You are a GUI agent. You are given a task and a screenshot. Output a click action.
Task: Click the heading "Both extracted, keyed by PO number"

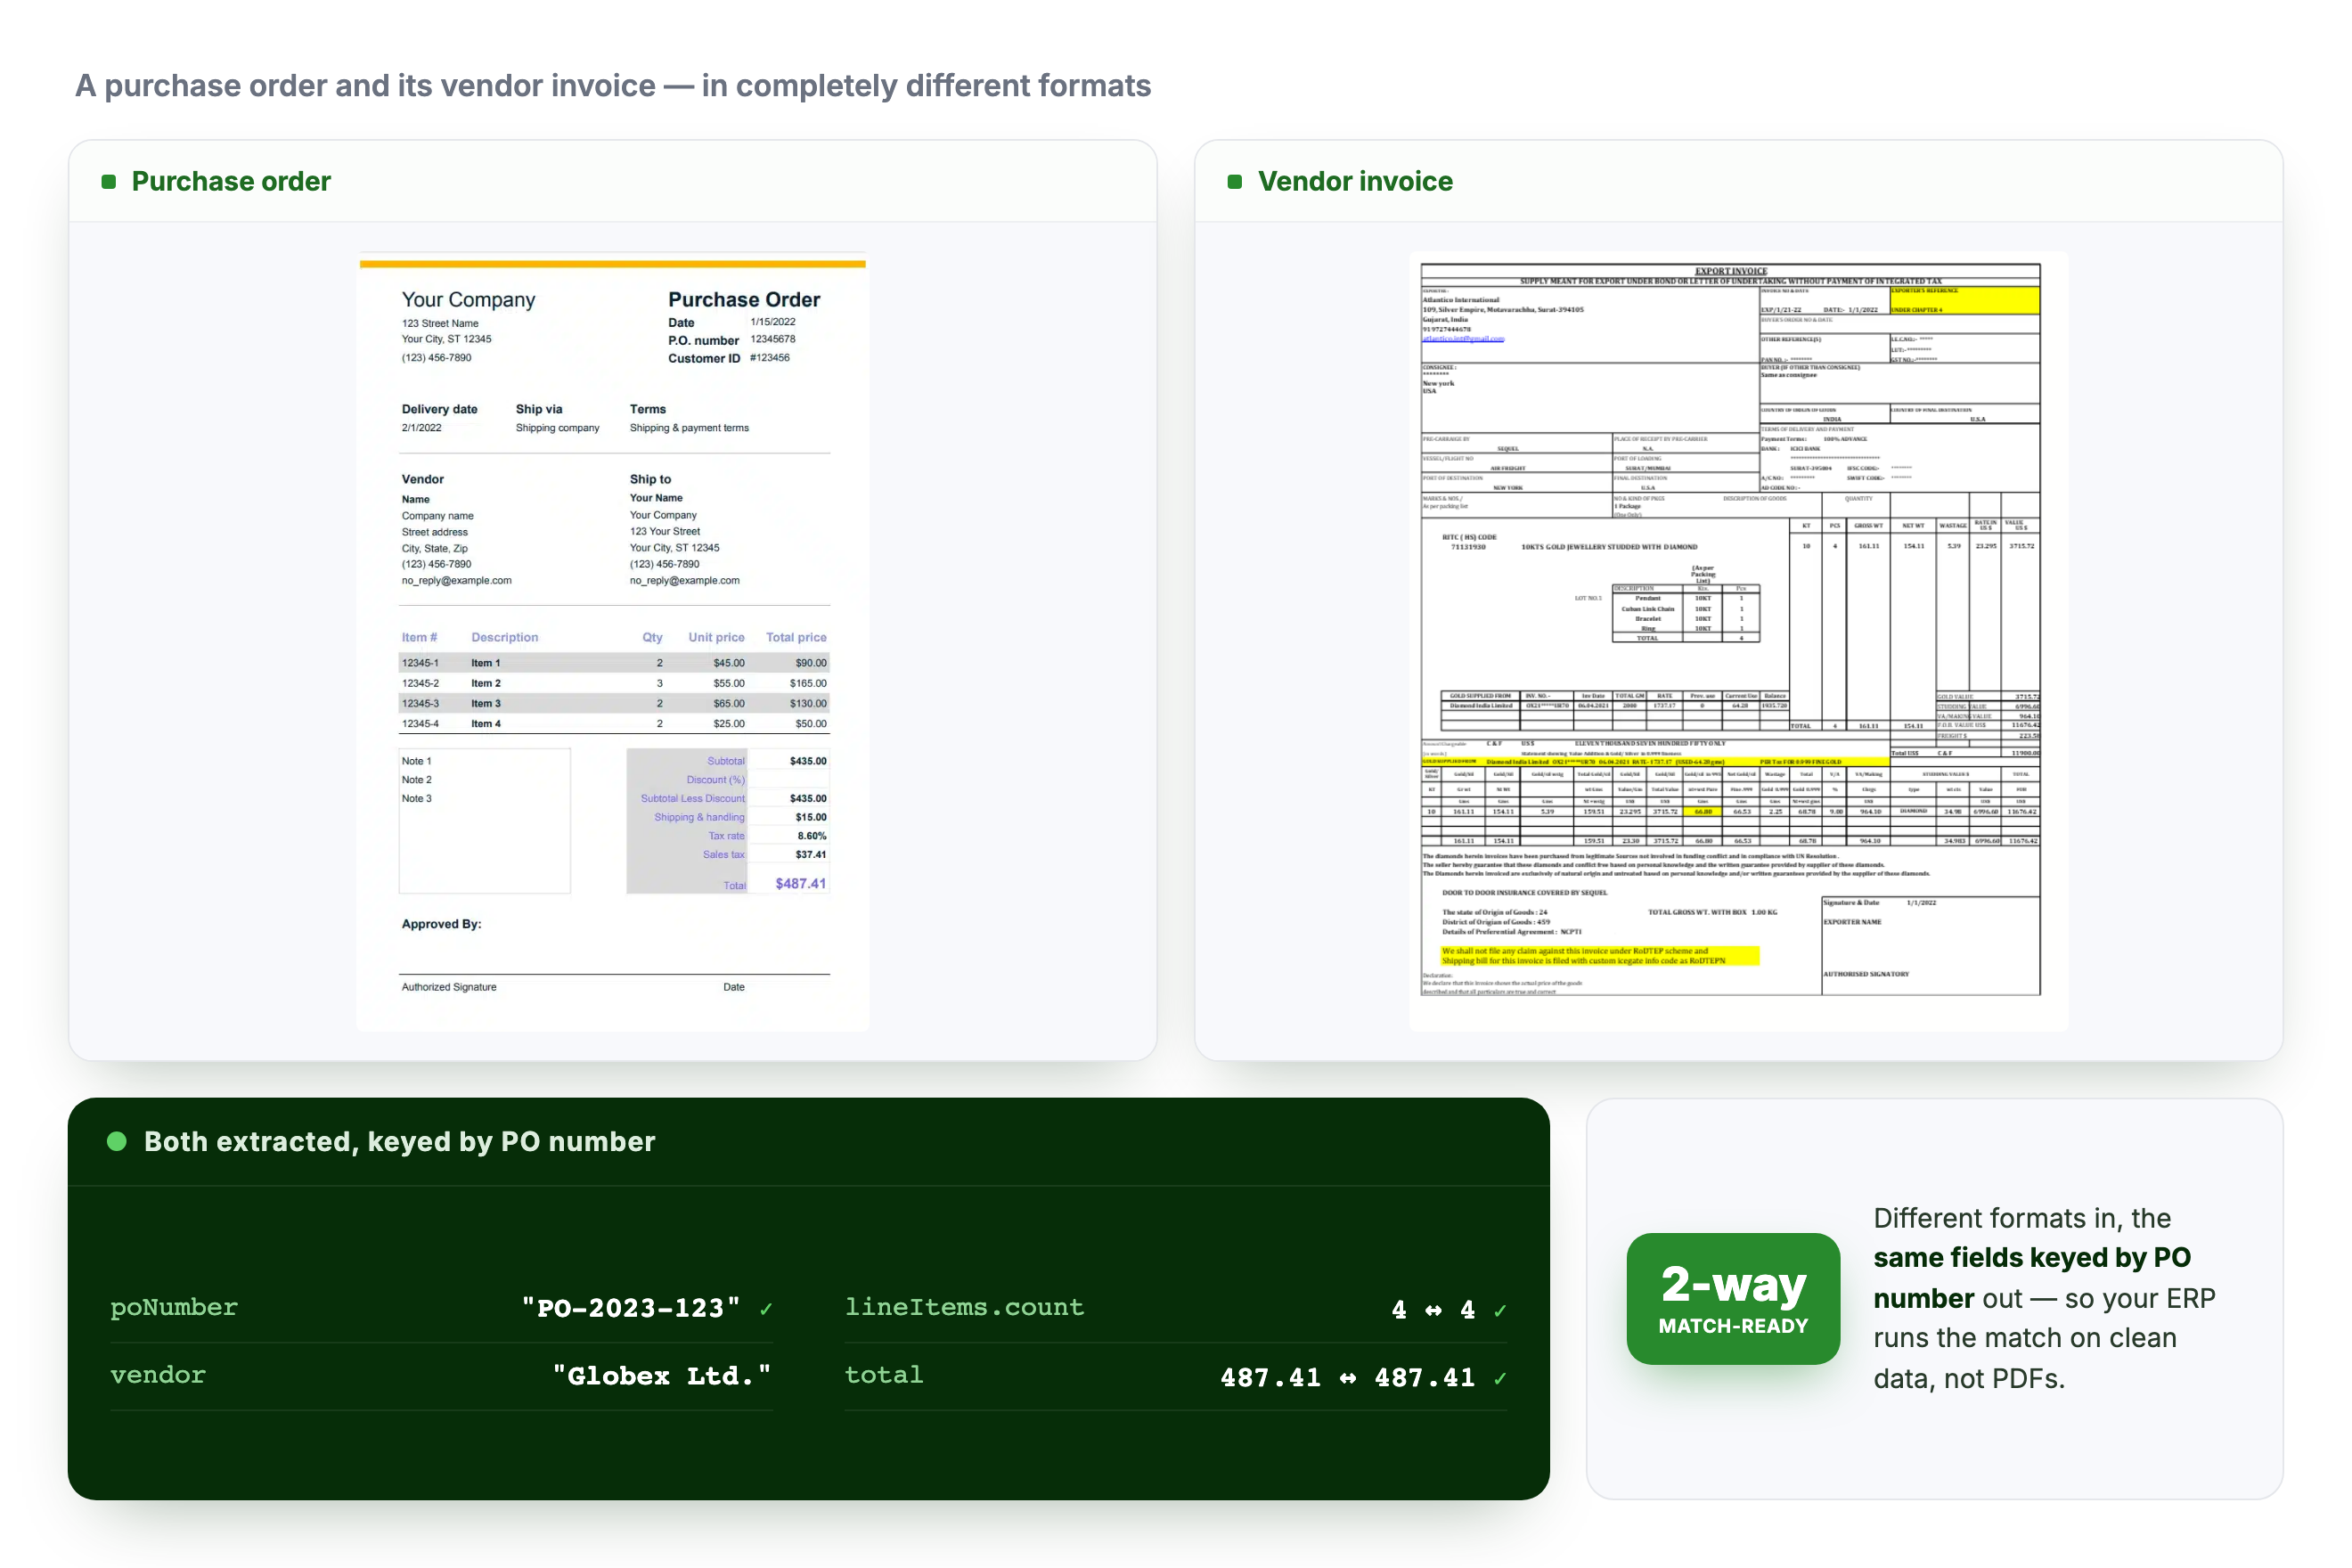(x=399, y=1141)
